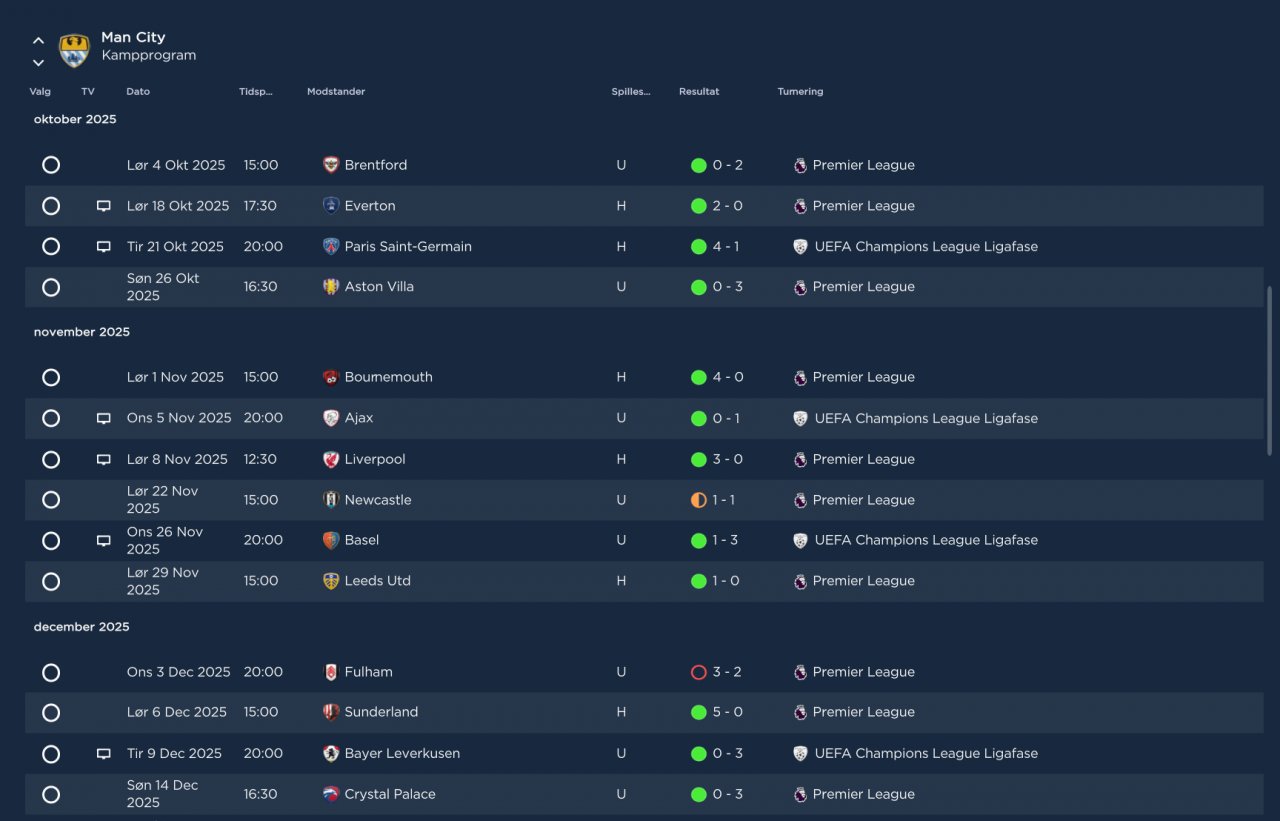The image size is (1280, 821).
Task: Select the radio button for Newcastle match
Action: (51, 500)
